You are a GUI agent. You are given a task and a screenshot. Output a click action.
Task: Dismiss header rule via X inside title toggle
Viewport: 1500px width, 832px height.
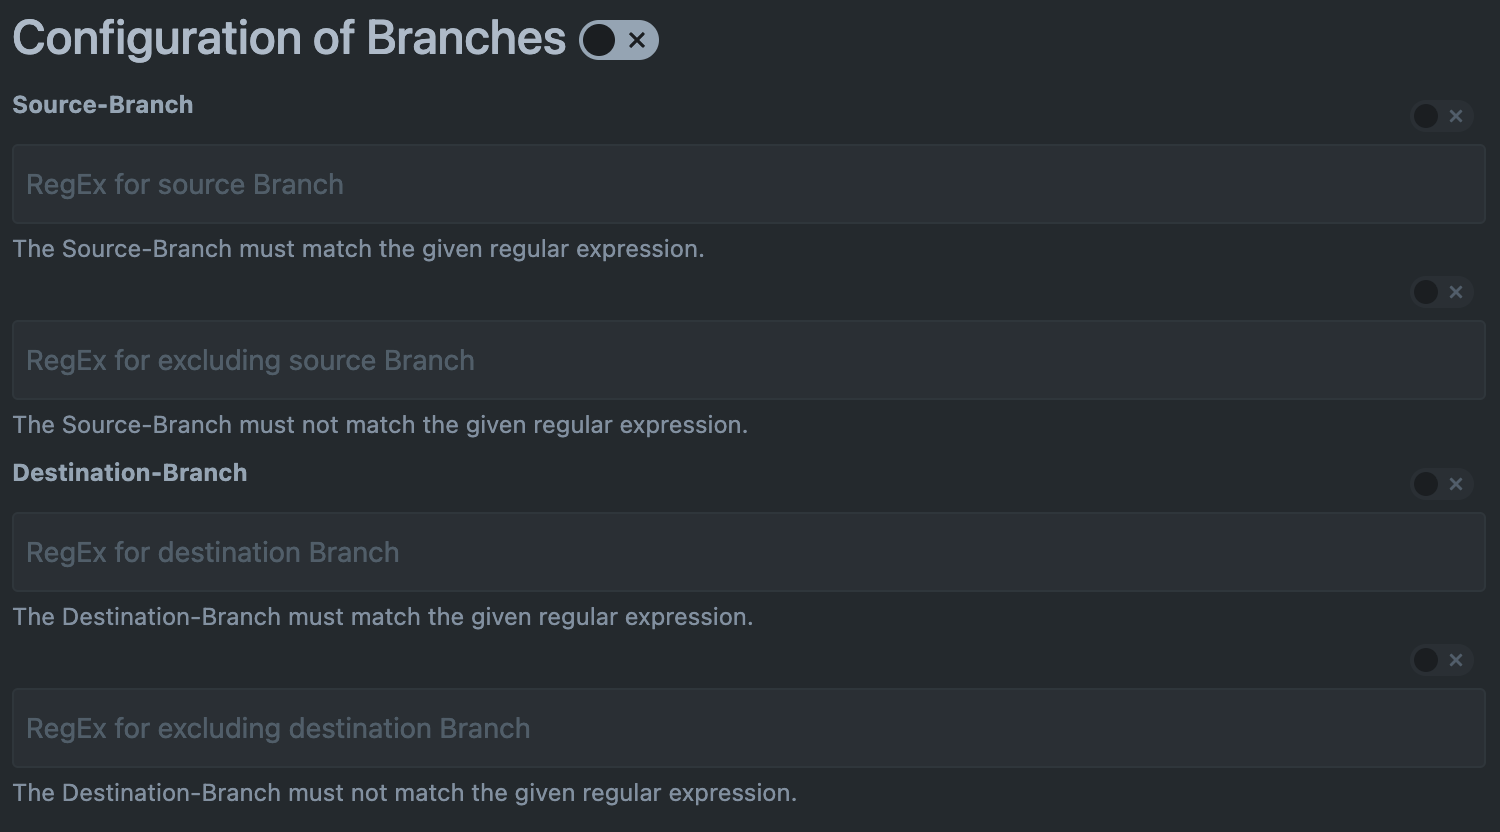coord(636,40)
